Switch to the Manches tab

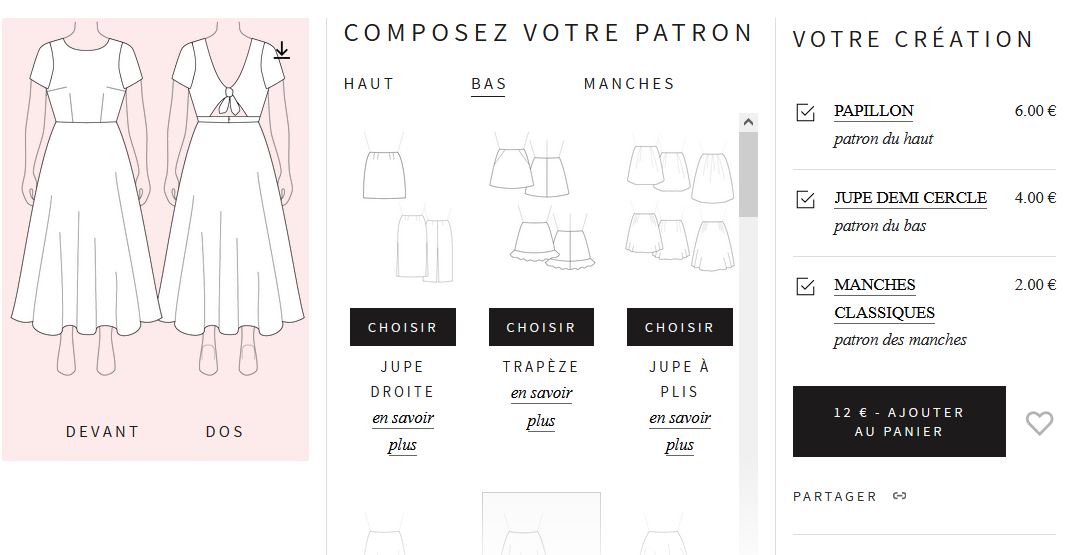point(629,84)
